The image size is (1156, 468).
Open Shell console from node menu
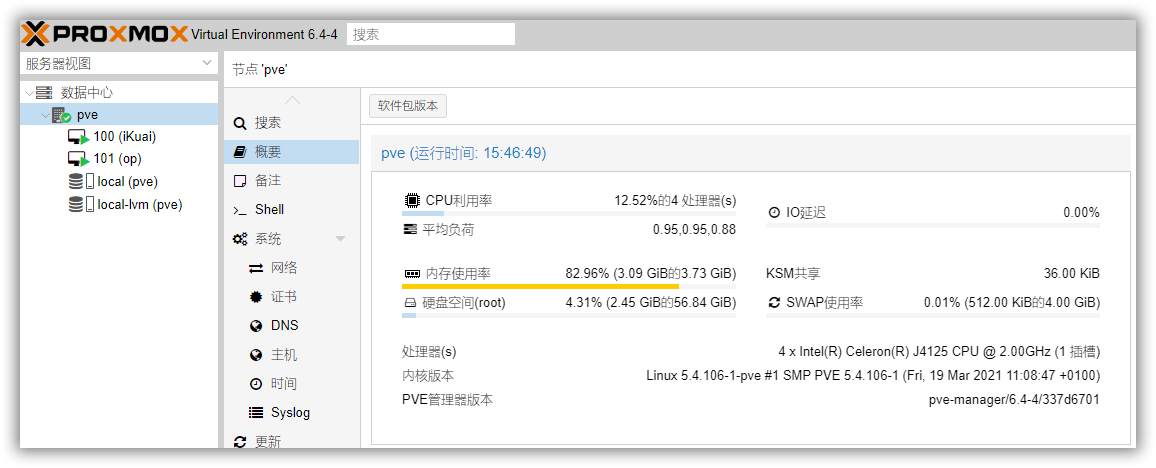[x=269, y=210]
